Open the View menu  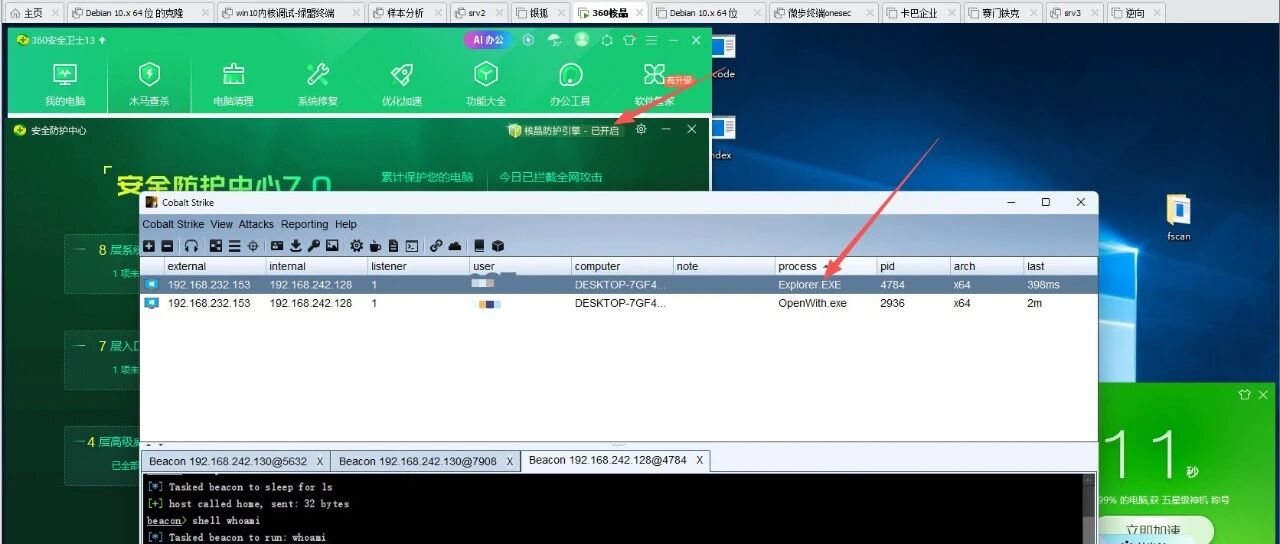point(221,224)
